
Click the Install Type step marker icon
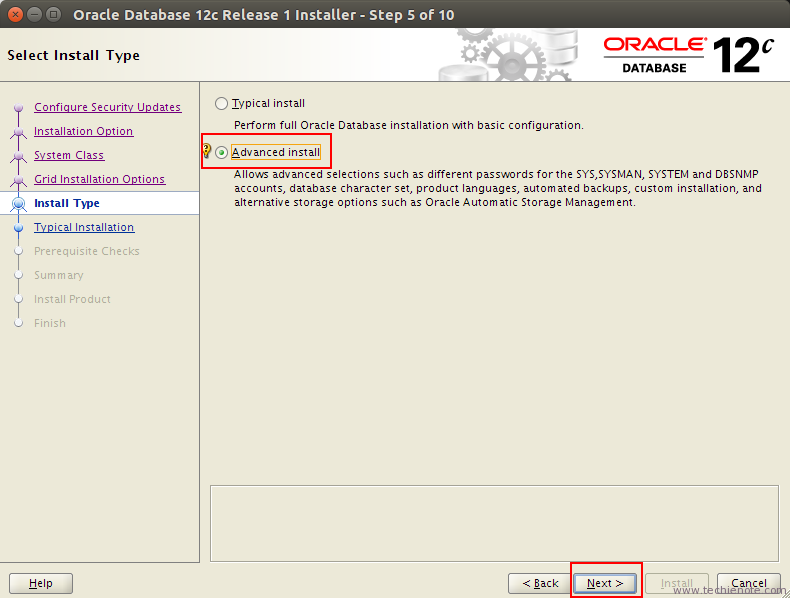pyautogui.click(x=19, y=203)
